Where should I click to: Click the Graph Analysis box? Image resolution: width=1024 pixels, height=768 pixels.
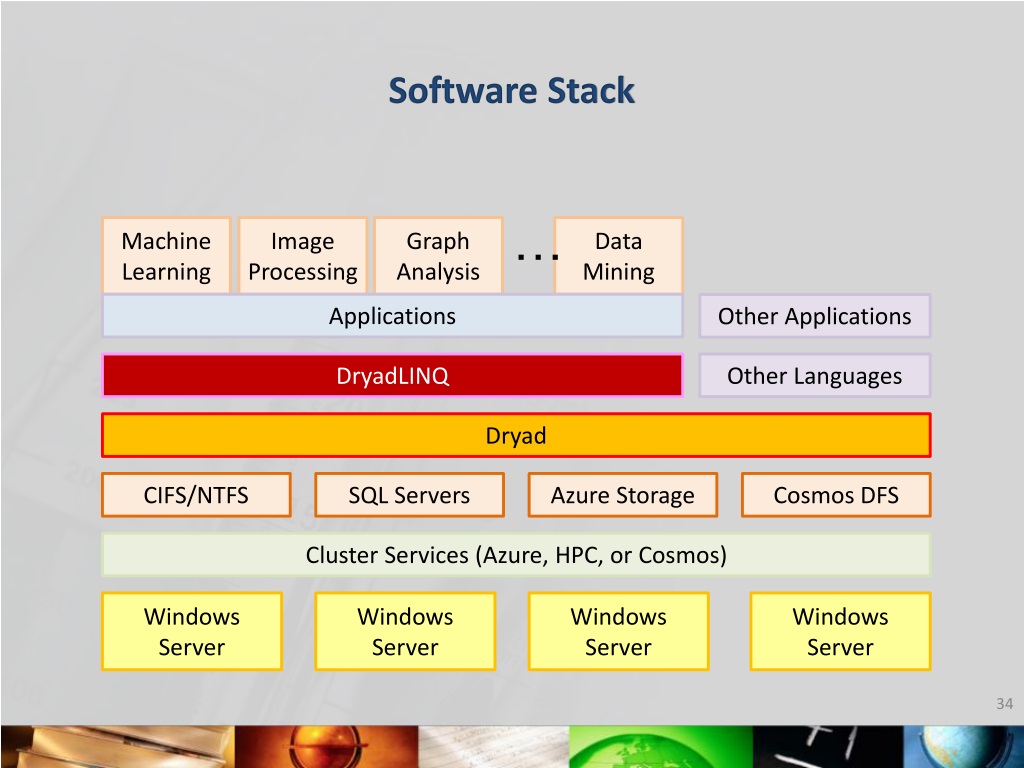coord(438,256)
